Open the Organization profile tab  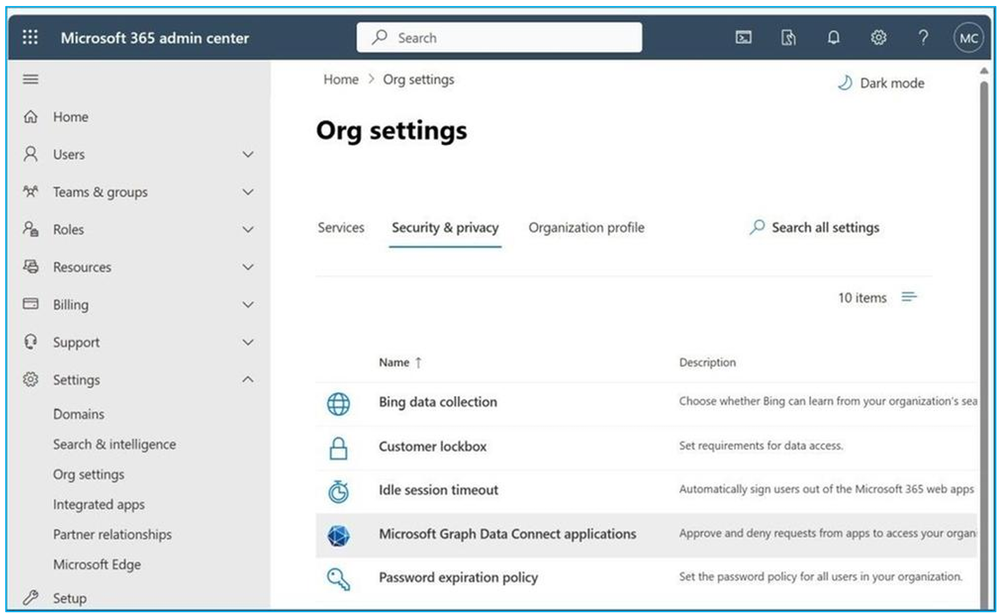click(x=586, y=227)
